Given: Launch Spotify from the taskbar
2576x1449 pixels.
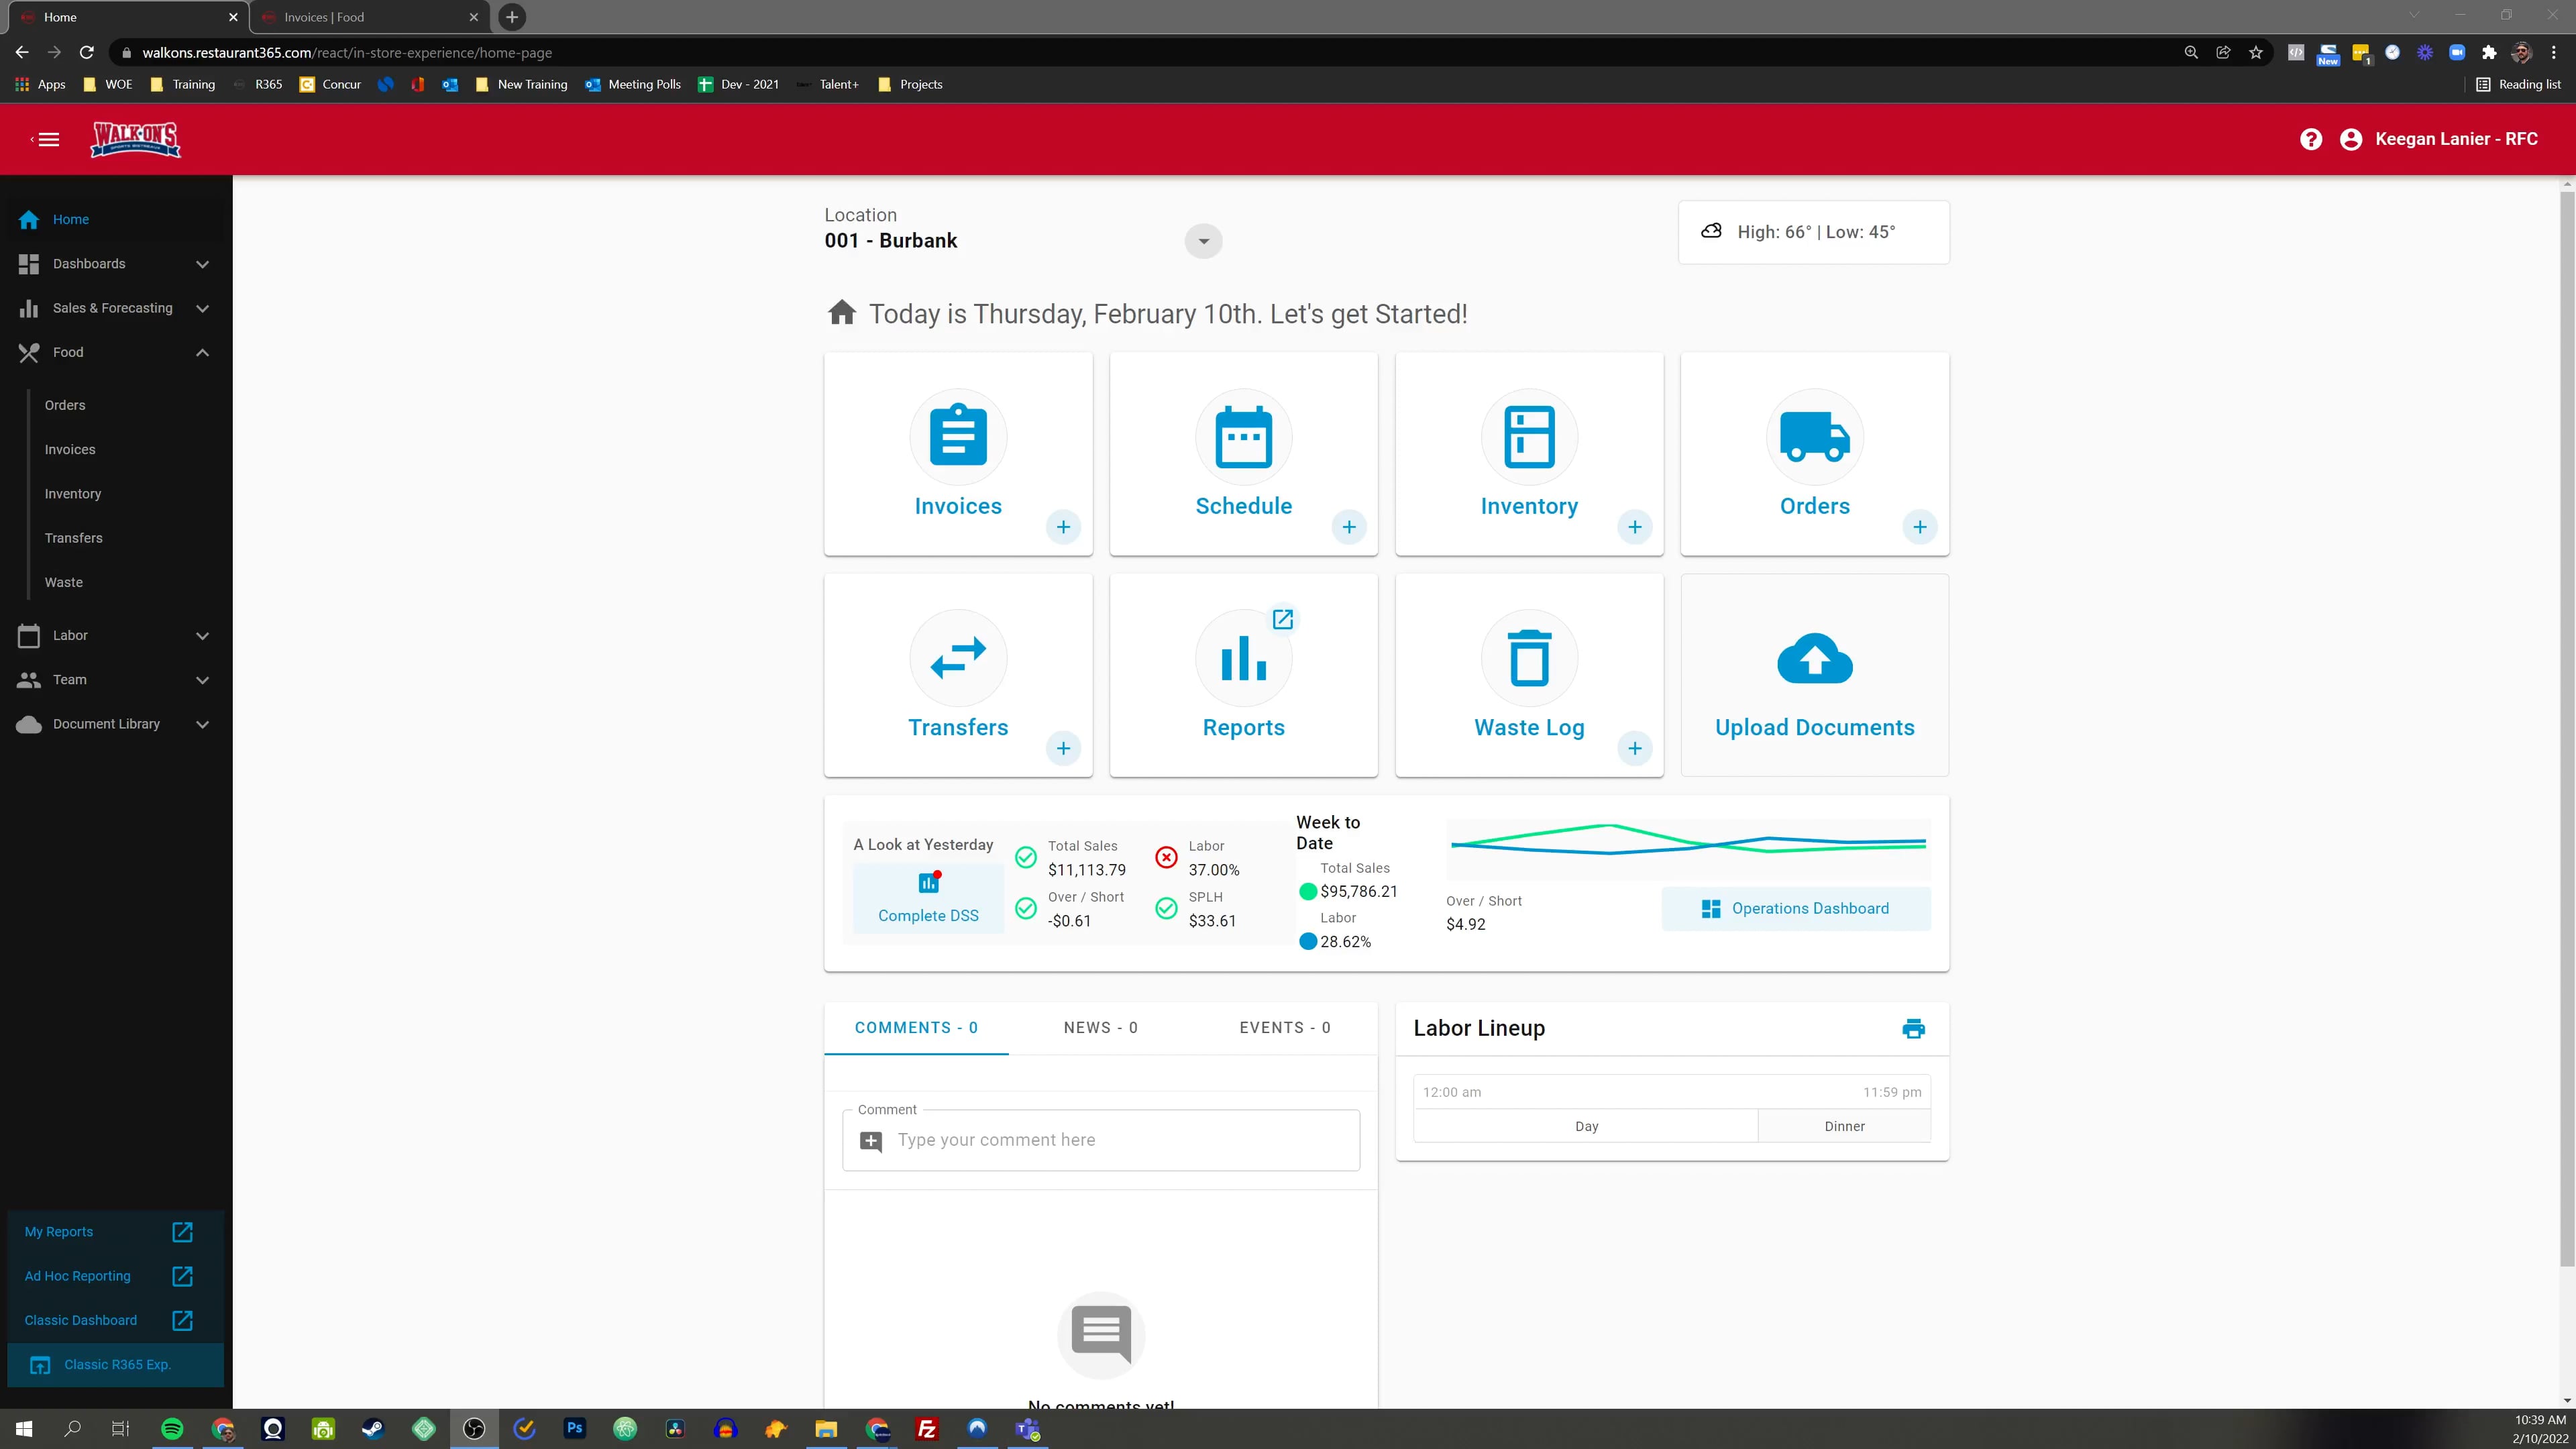Looking at the screenshot, I should 172,1429.
